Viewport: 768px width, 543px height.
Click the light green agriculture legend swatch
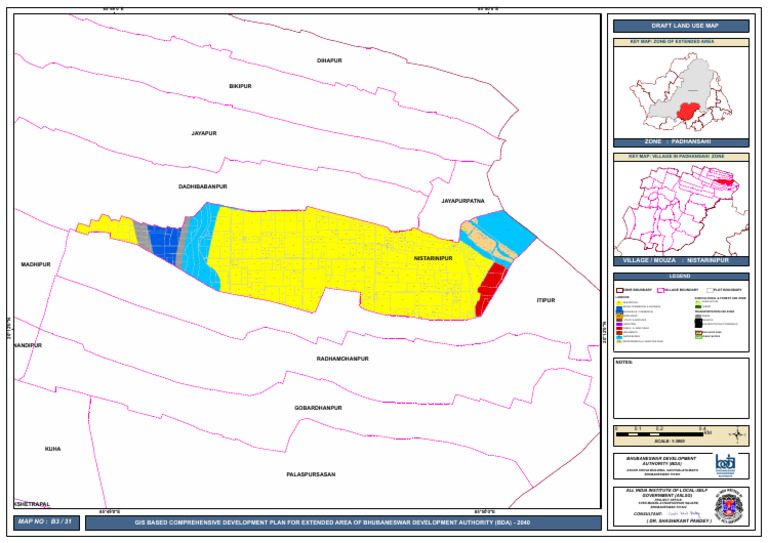coord(698,302)
